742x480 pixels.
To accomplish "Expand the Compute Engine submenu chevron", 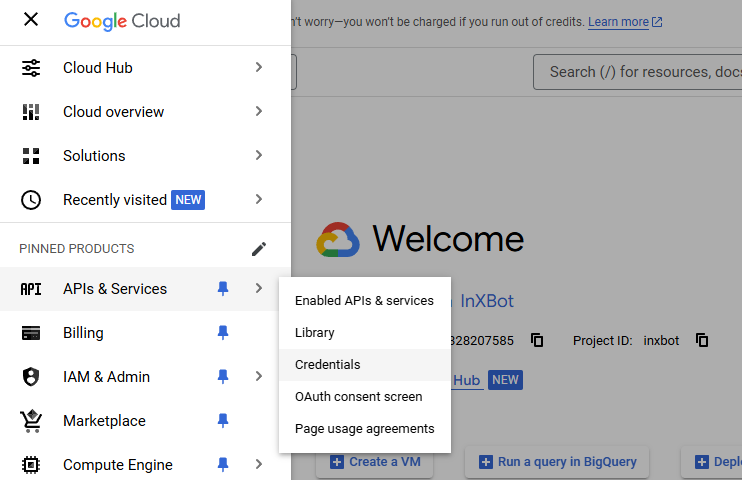I will 259,465.
